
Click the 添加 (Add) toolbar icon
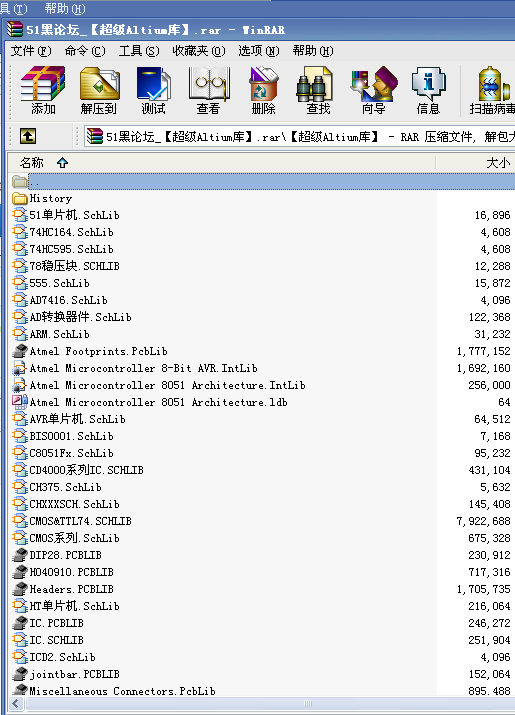43,90
